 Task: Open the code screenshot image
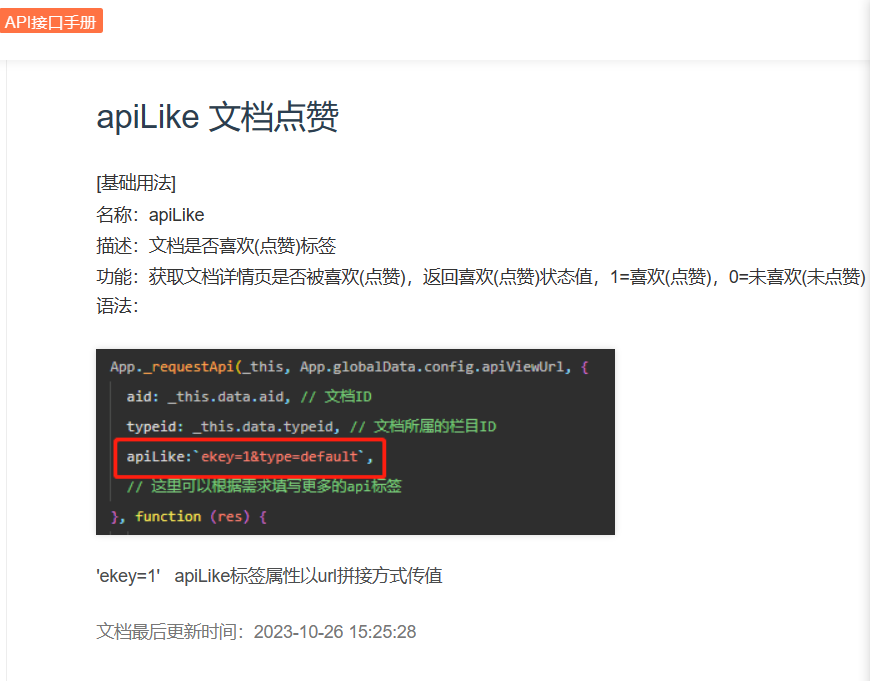355,442
